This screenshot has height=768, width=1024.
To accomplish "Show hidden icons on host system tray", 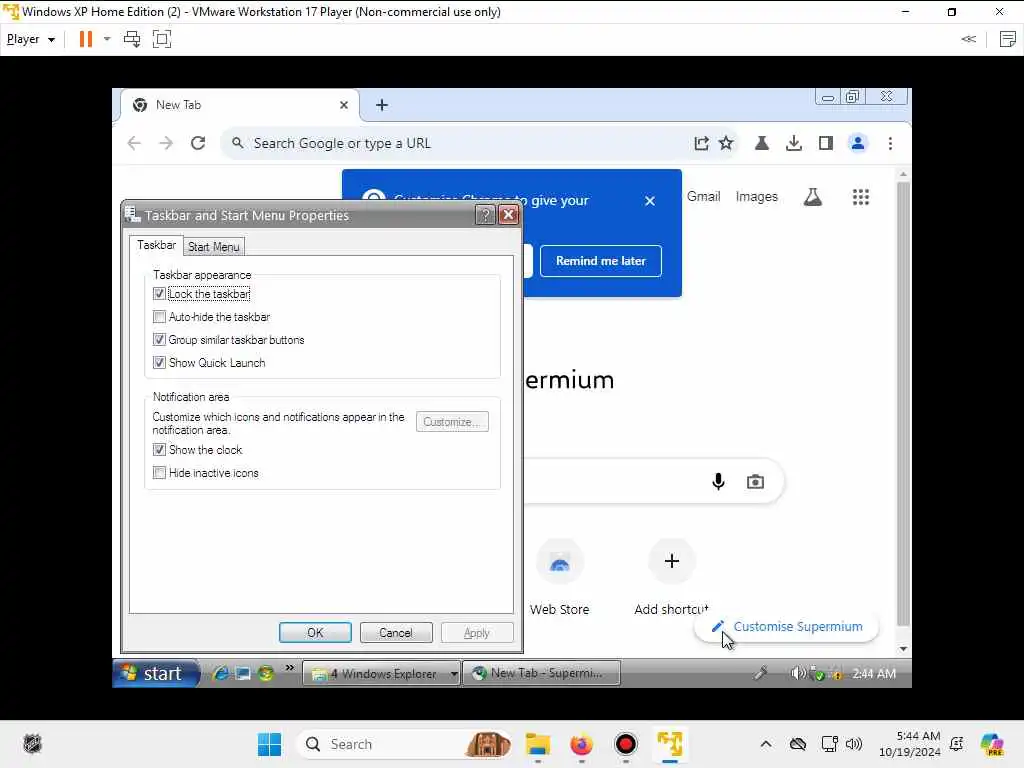I will coord(765,744).
